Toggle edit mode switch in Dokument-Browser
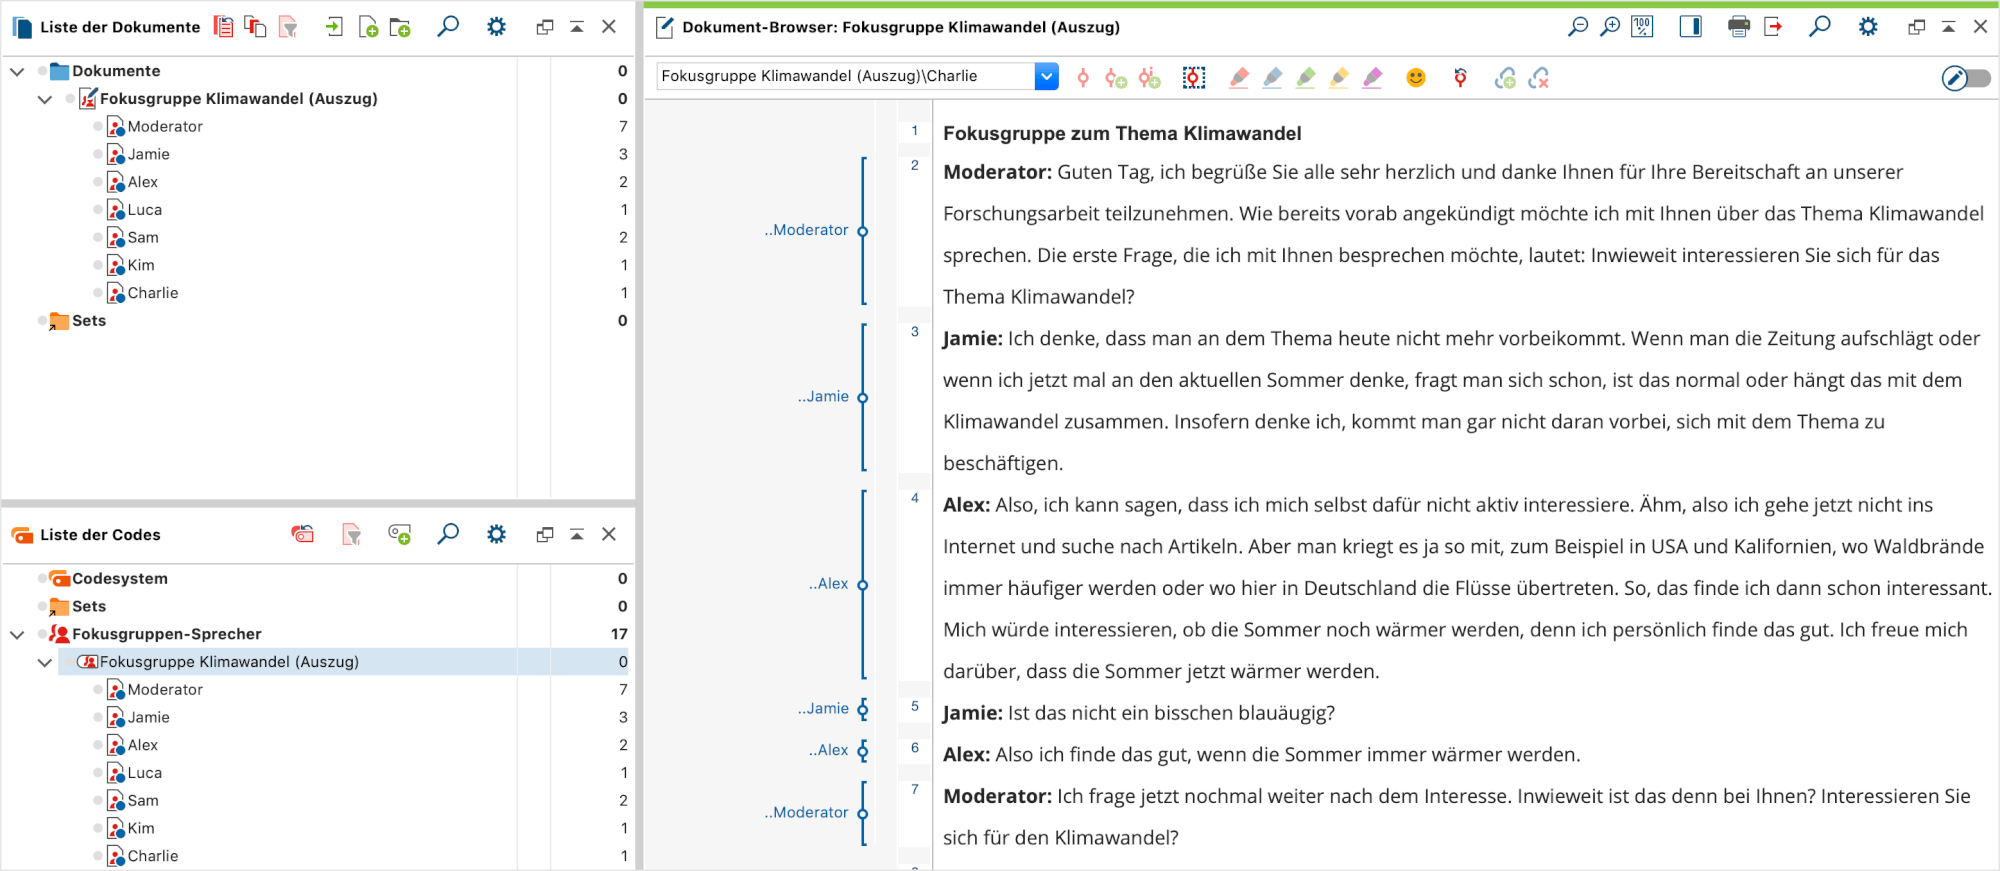This screenshot has height=871, width=2000. point(1965,78)
